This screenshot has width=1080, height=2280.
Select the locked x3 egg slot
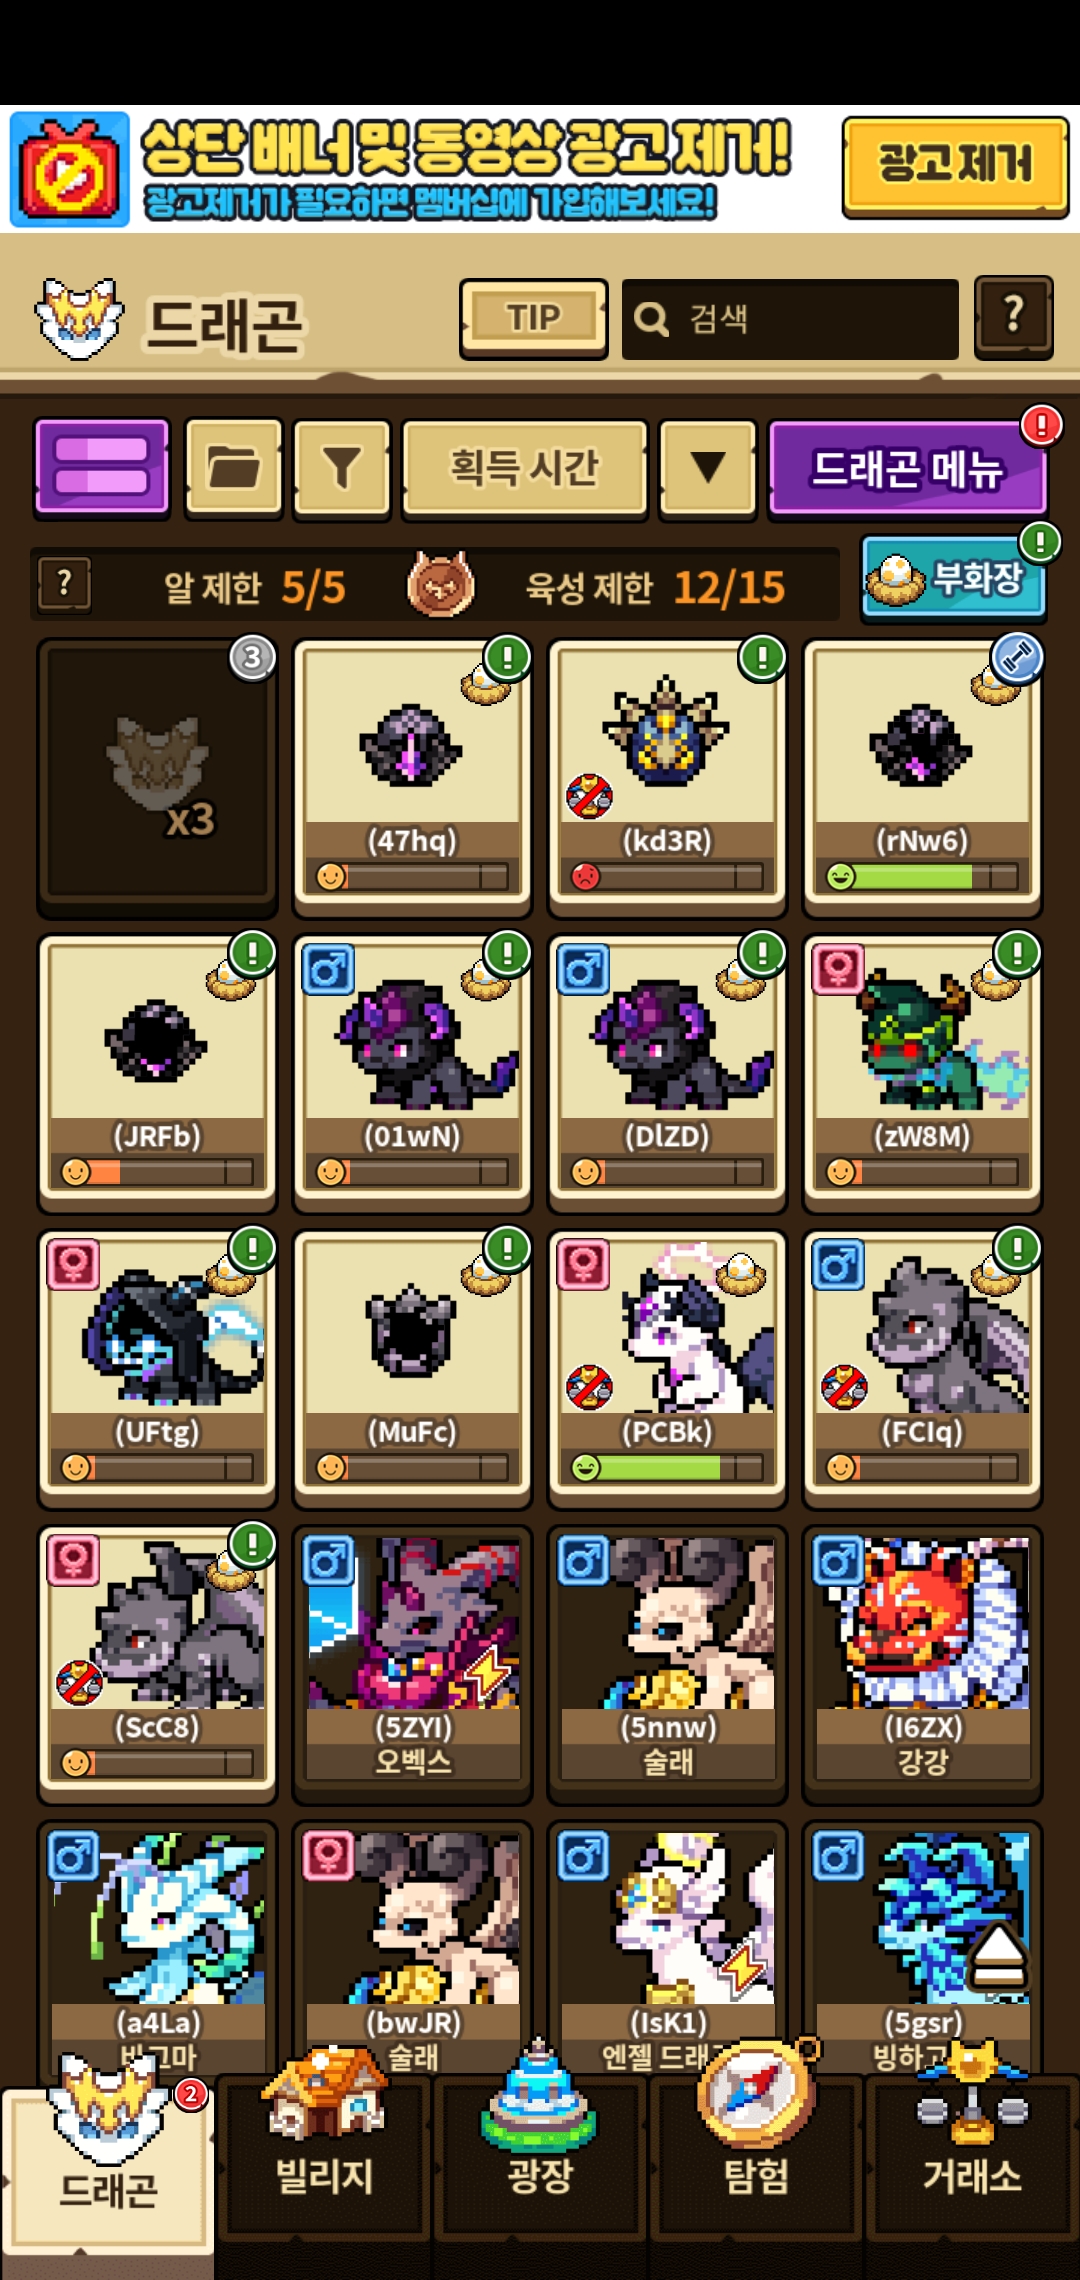pyautogui.click(x=158, y=777)
